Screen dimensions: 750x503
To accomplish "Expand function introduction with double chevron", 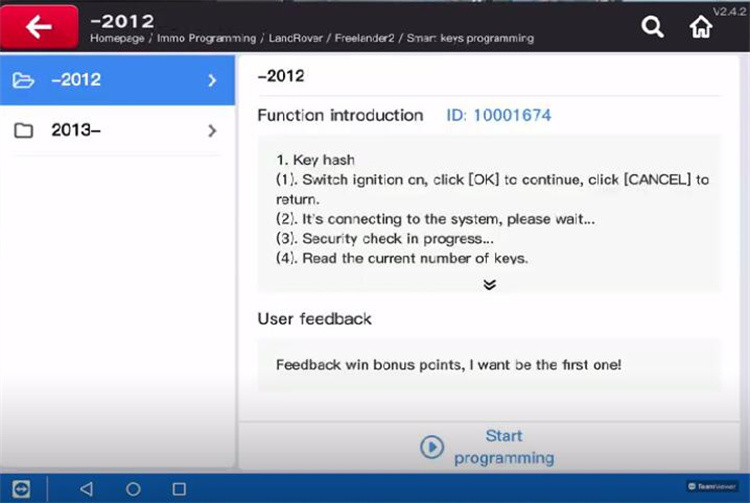I will click(x=489, y=285).
